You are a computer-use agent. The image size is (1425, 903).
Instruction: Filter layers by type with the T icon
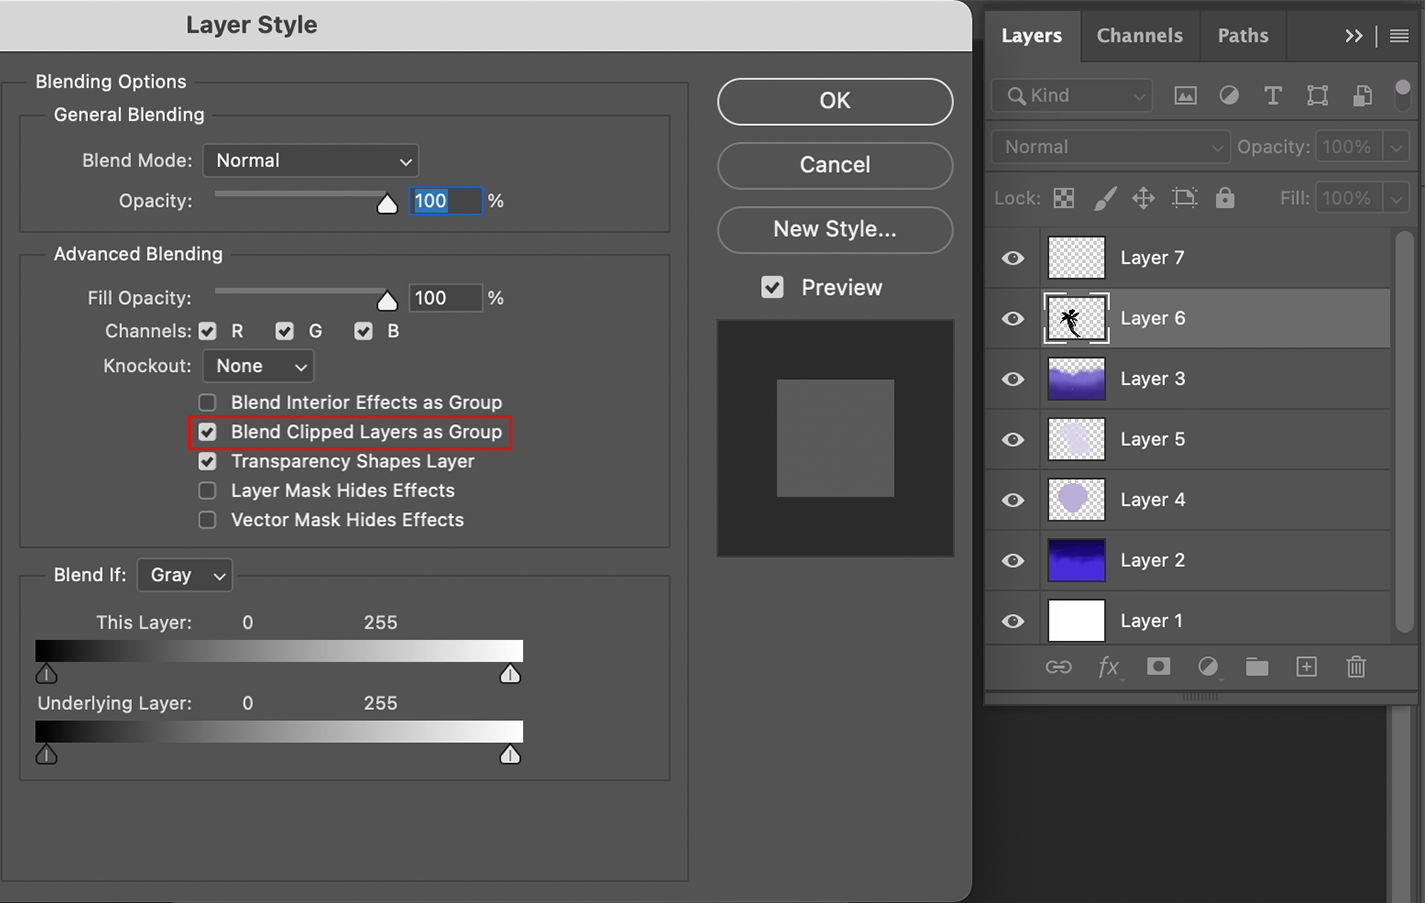[1272, 95]
